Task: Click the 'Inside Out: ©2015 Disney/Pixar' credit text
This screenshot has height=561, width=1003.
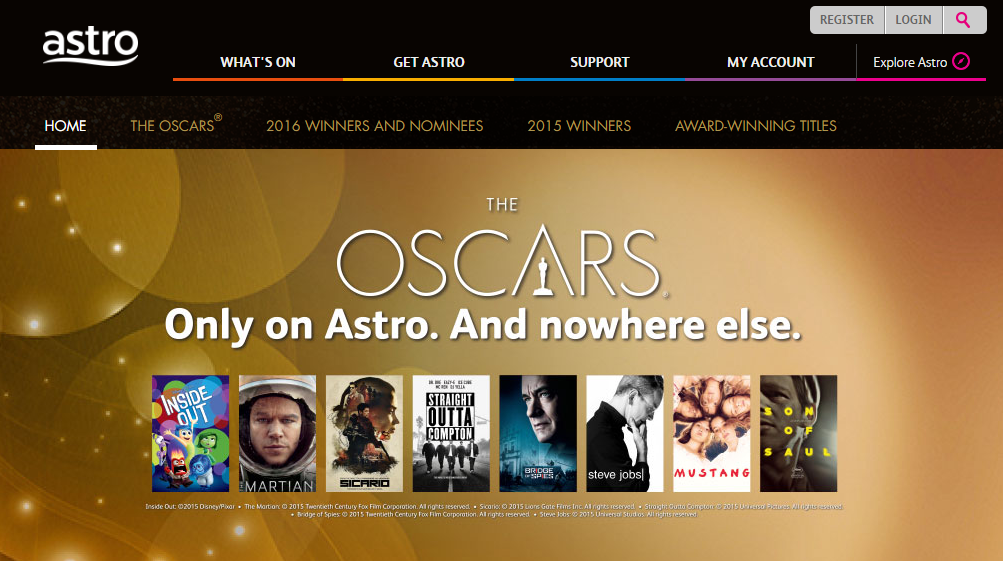Action: click(190, 507)
